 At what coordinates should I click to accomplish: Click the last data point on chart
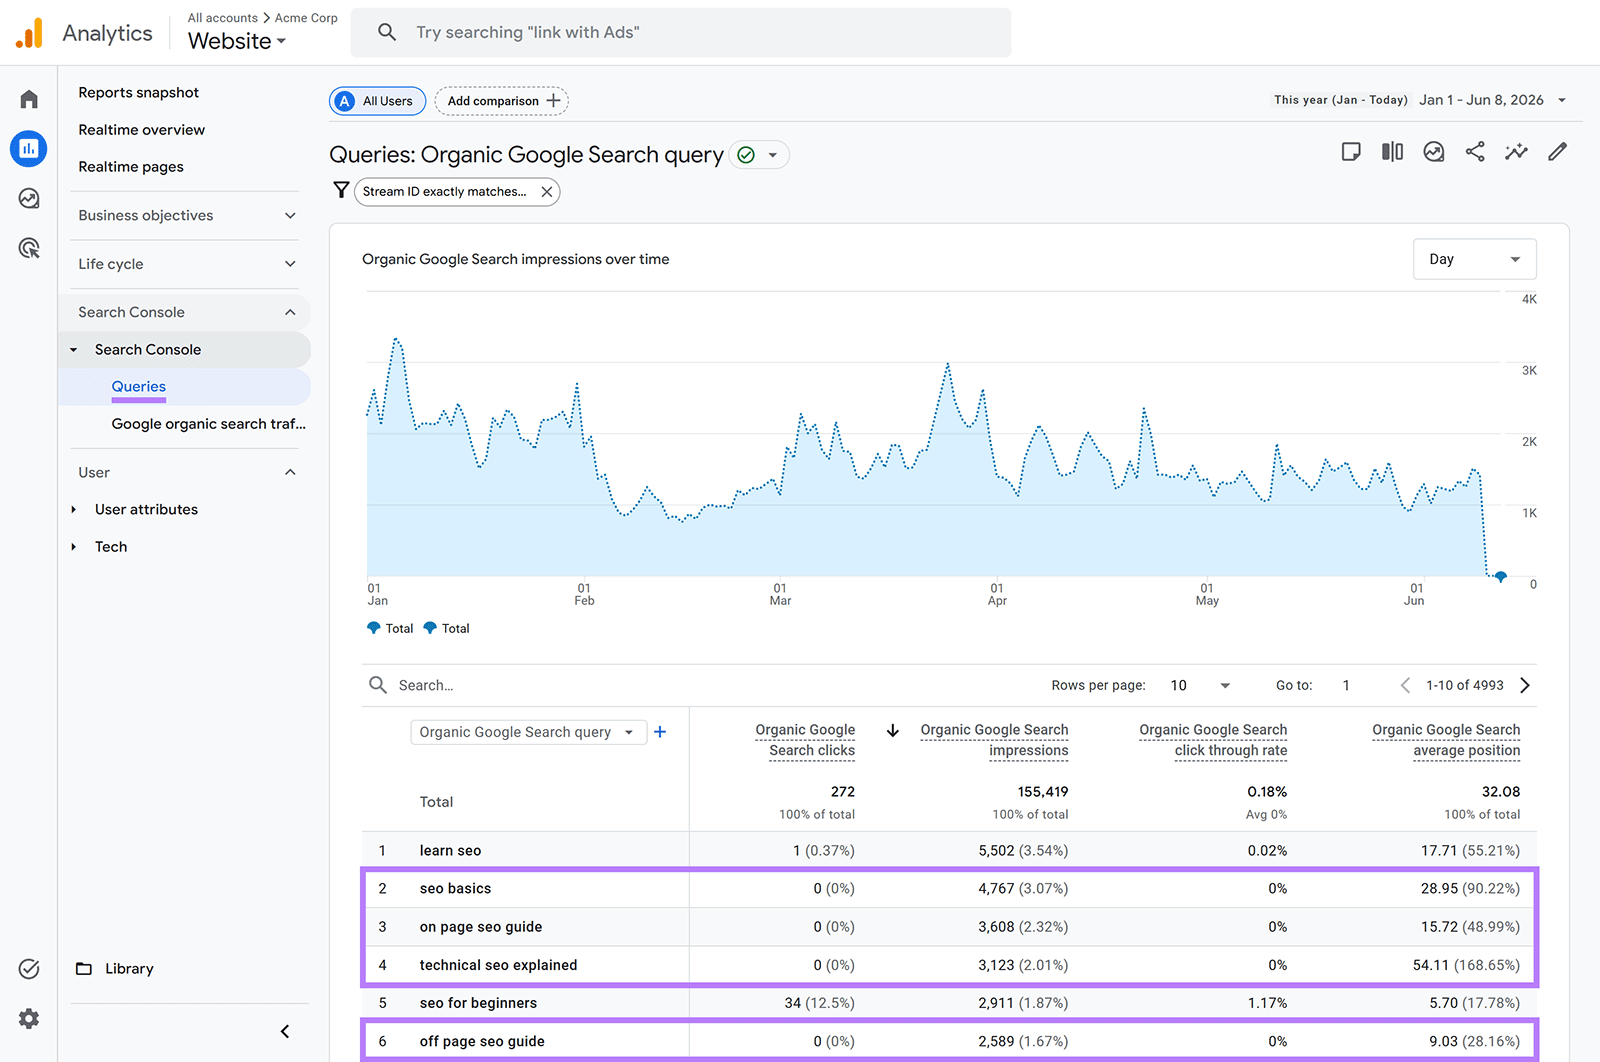(x=1500, y=577)
